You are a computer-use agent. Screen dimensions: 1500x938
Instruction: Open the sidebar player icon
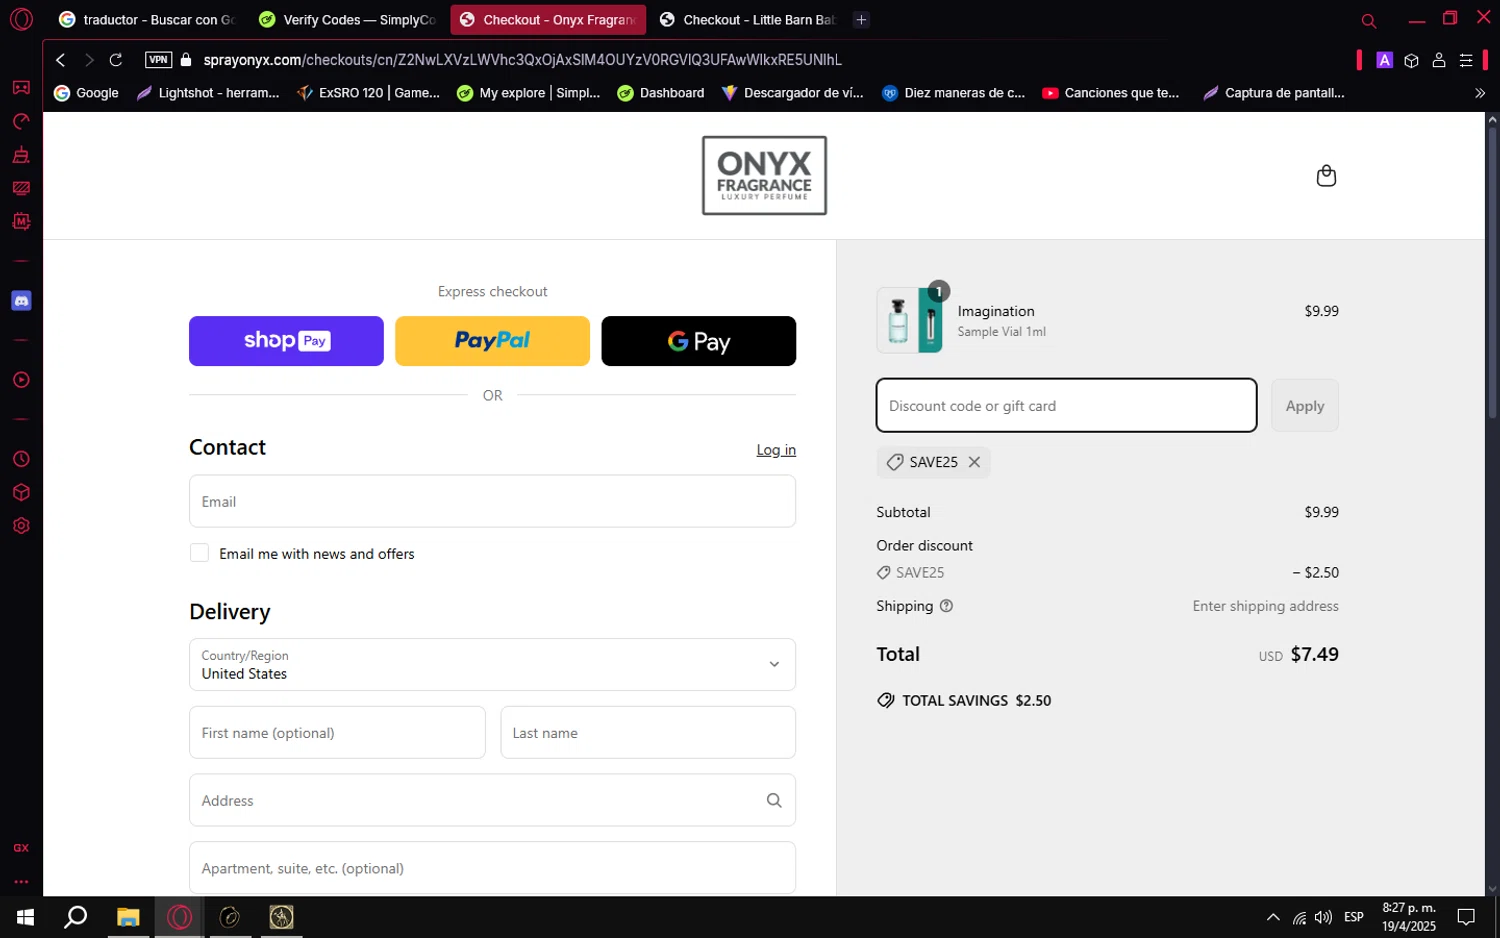click(x=21, y=380)
